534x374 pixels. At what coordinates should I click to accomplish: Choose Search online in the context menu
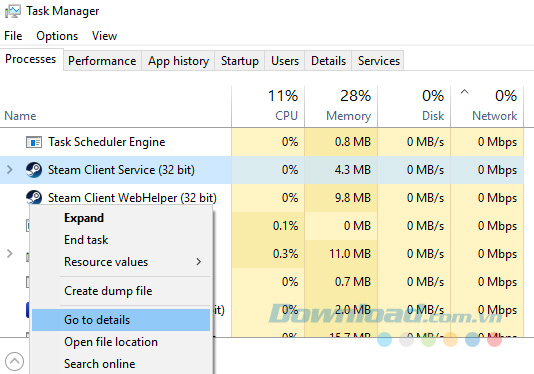121,364
